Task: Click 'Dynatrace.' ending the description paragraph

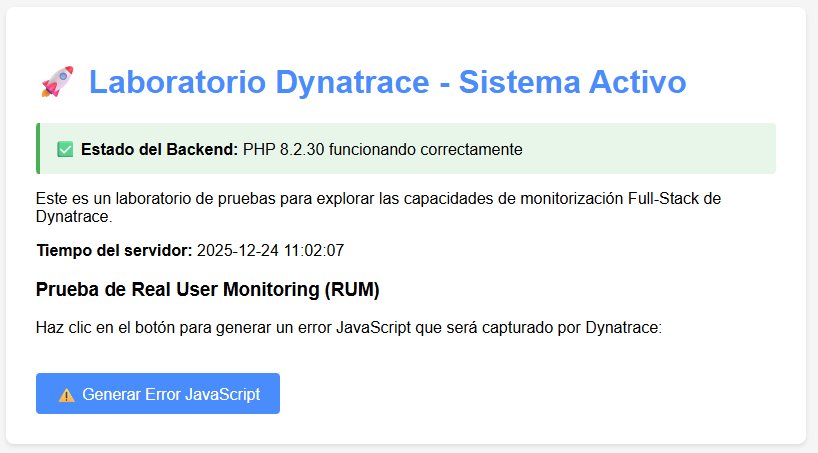Action: [x=74, y=215]
